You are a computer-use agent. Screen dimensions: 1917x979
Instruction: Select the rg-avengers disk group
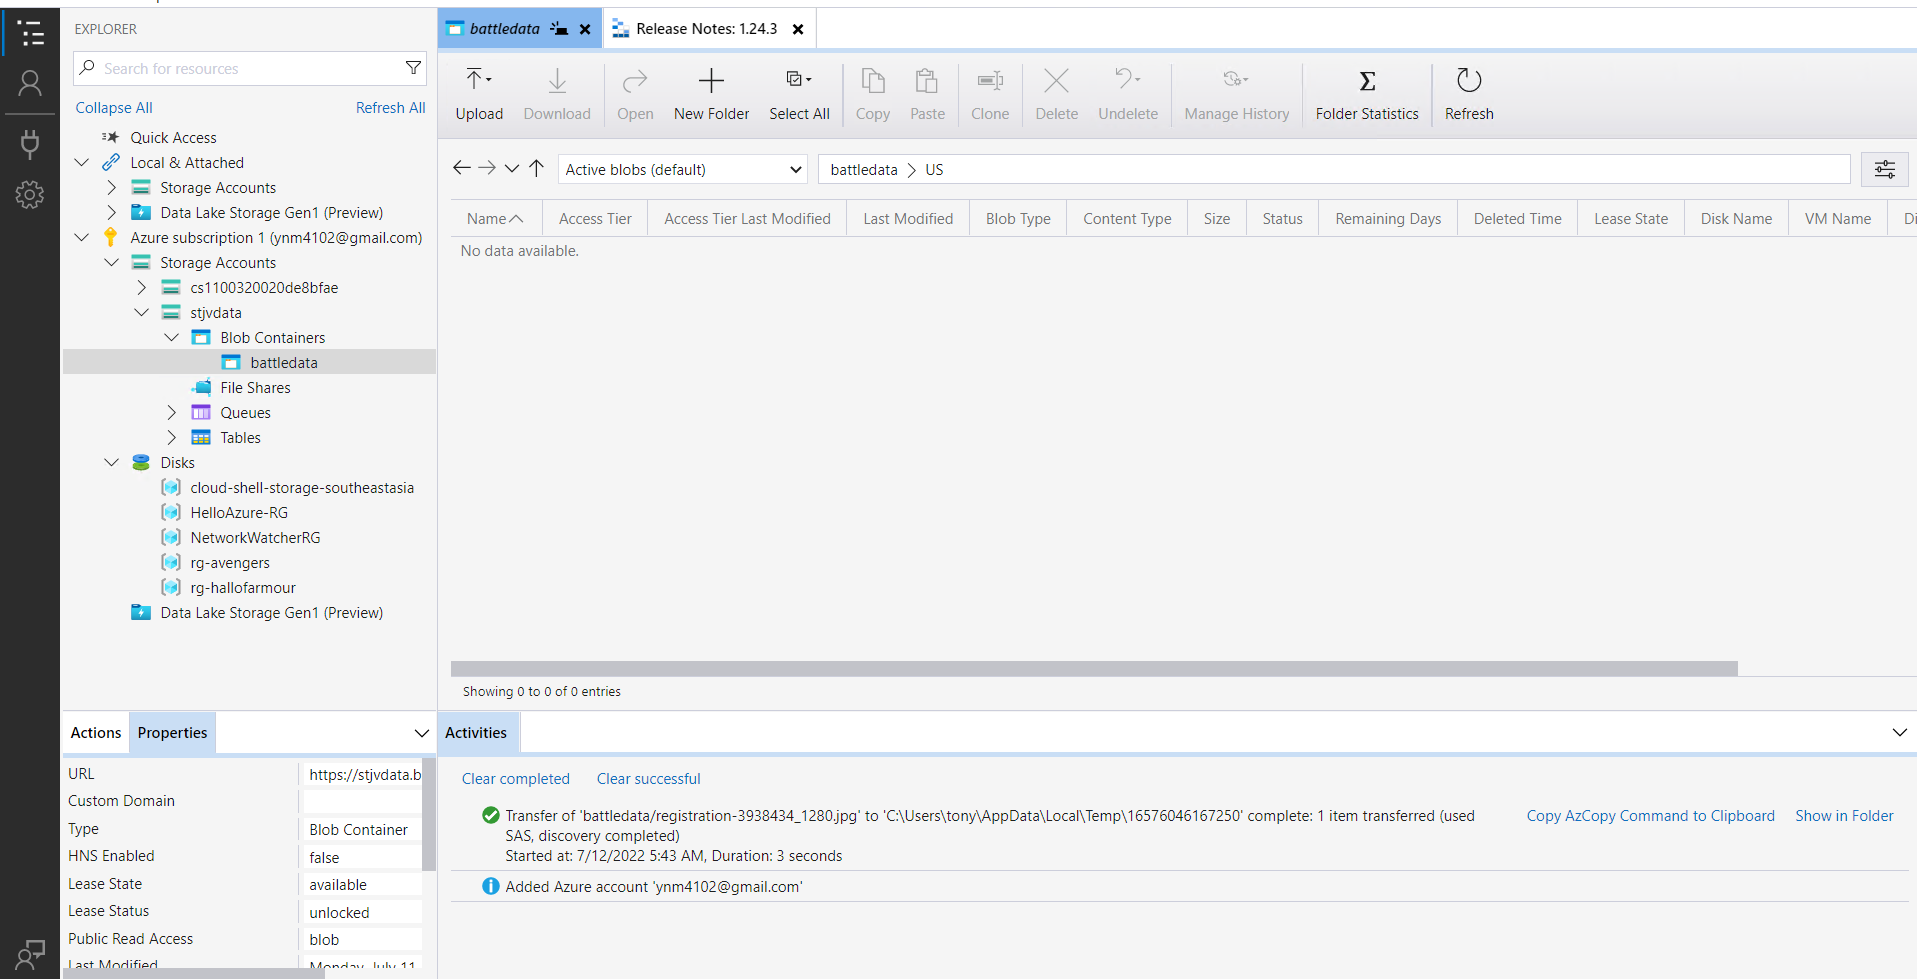coord(230,562)
